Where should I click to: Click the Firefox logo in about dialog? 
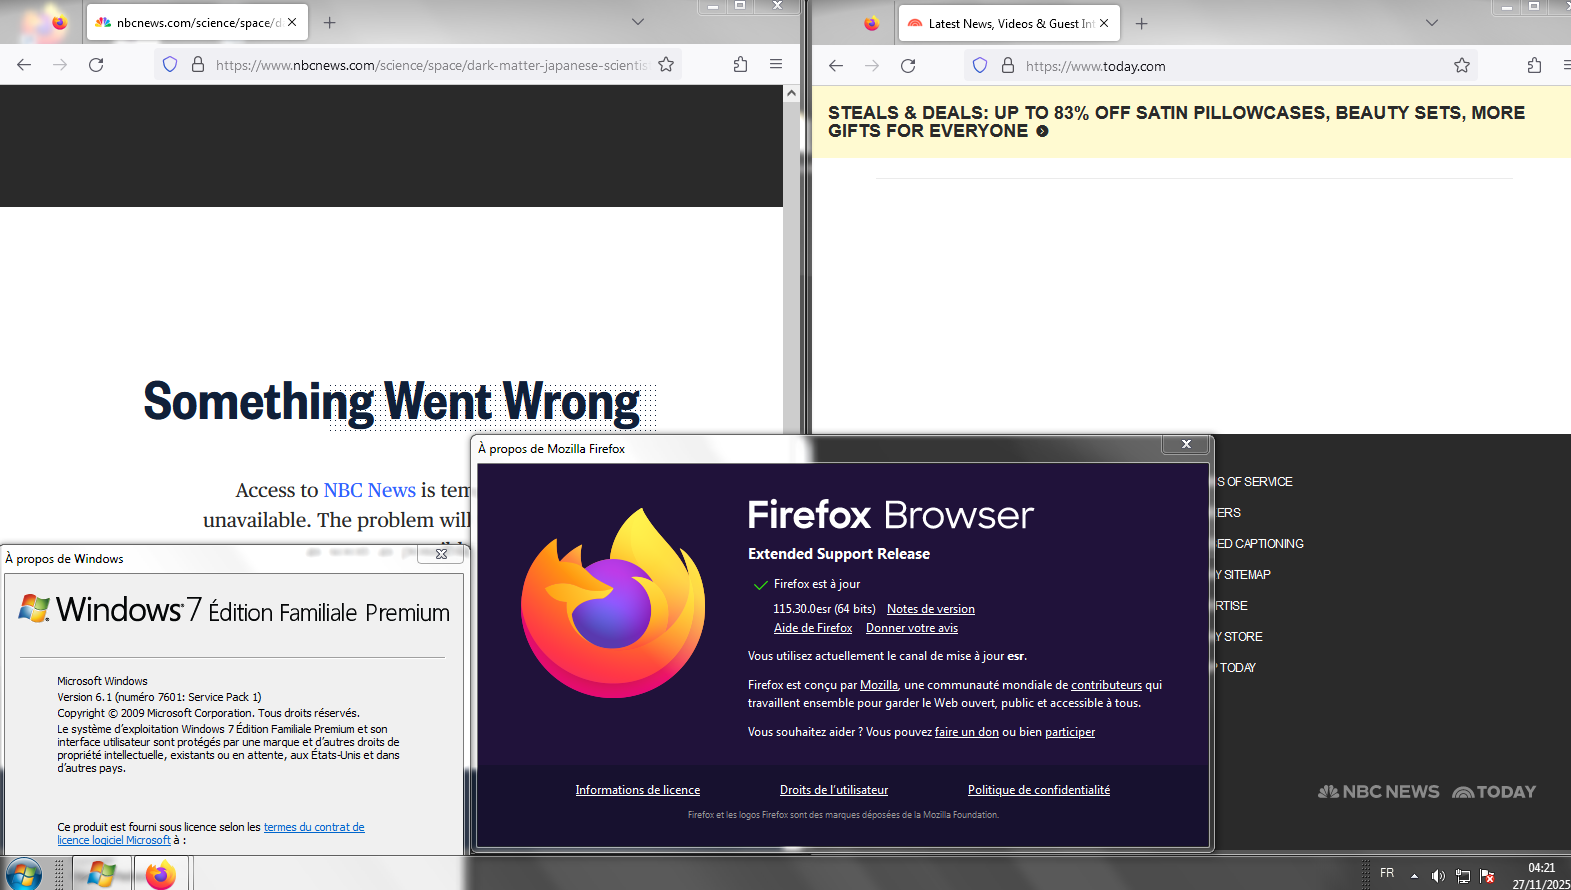click(612, 603)
